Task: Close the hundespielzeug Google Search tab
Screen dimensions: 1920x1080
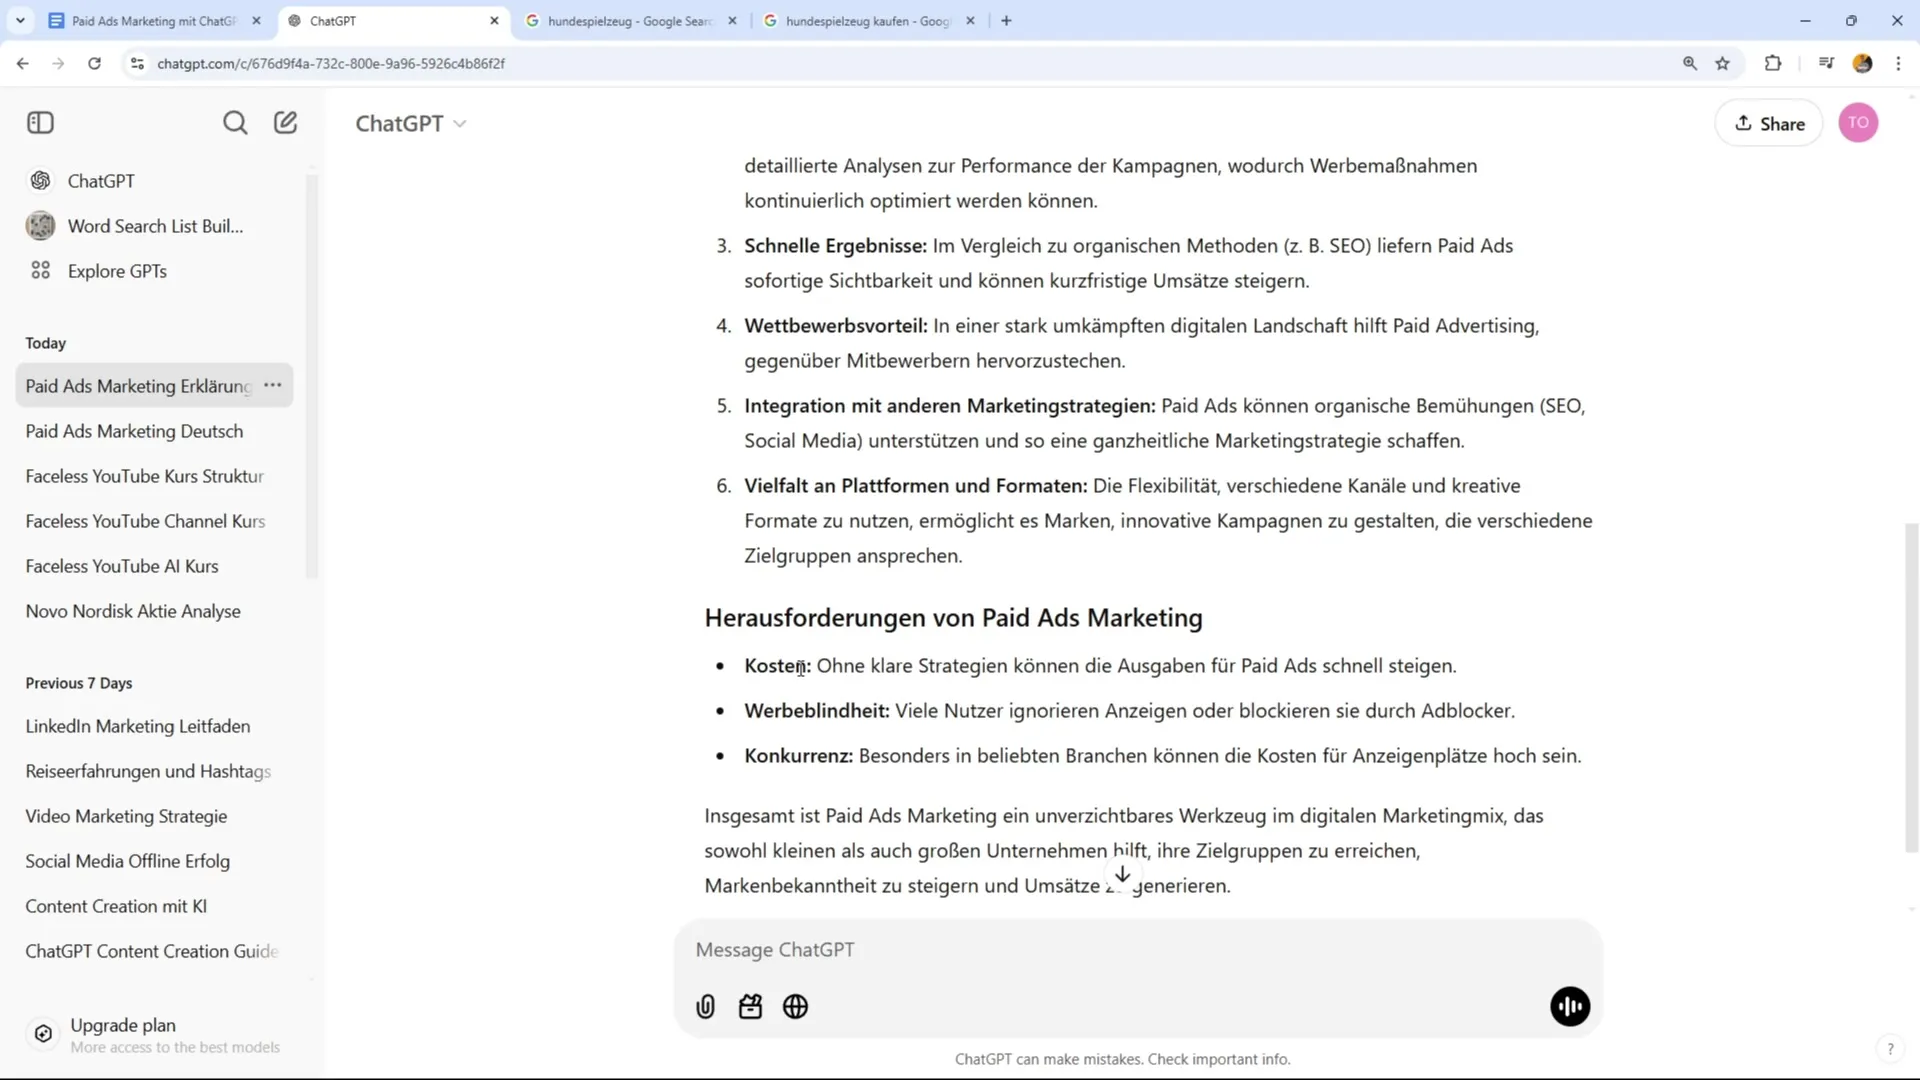Action: coord(732,20)
